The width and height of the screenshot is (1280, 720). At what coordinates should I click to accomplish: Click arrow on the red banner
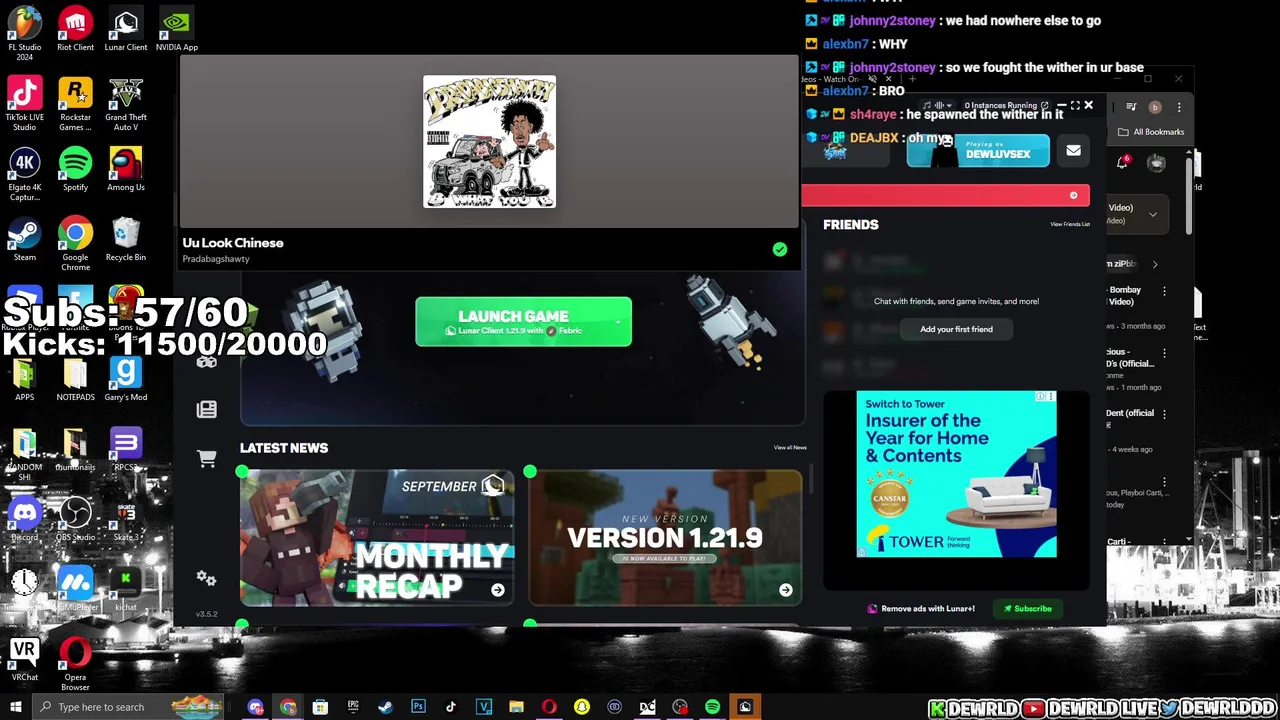[1073, 196]
